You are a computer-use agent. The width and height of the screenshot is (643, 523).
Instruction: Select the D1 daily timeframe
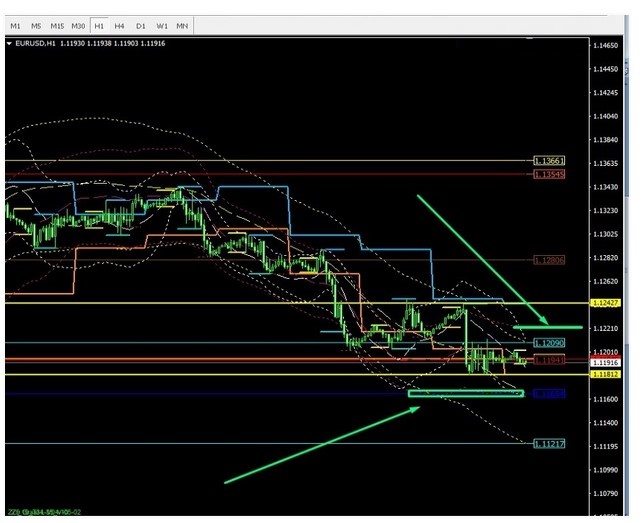pyautogui.click(x=140, y=24)
